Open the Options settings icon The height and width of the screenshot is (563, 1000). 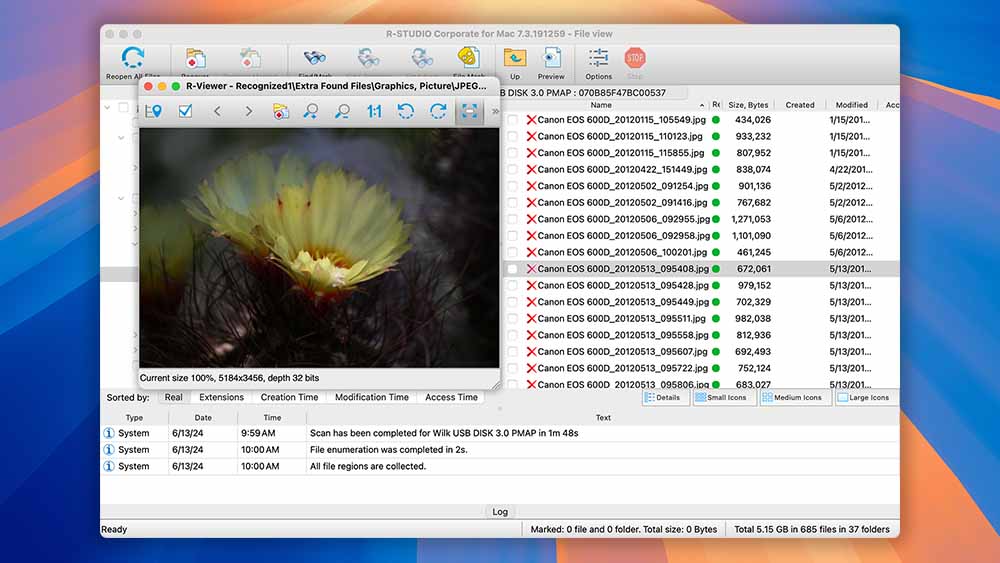[x=598, y=59]
